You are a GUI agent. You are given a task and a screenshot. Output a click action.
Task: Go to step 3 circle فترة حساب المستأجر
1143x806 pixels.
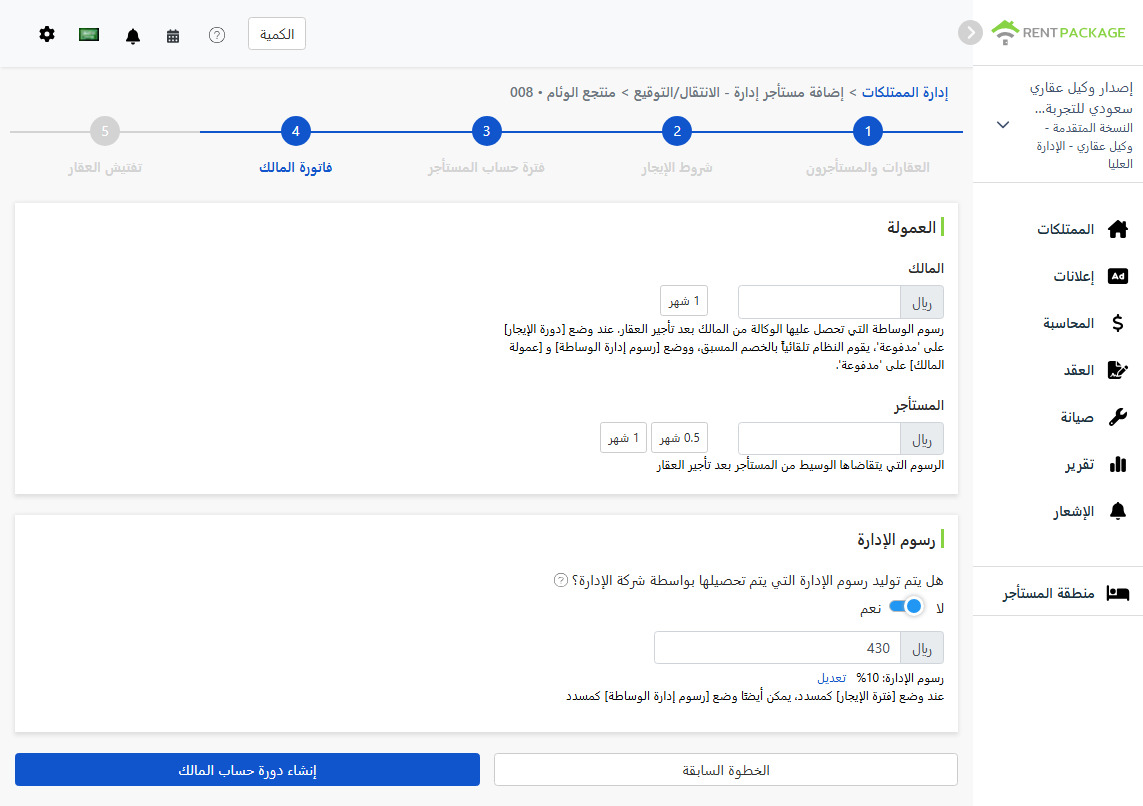click(486, 131)
